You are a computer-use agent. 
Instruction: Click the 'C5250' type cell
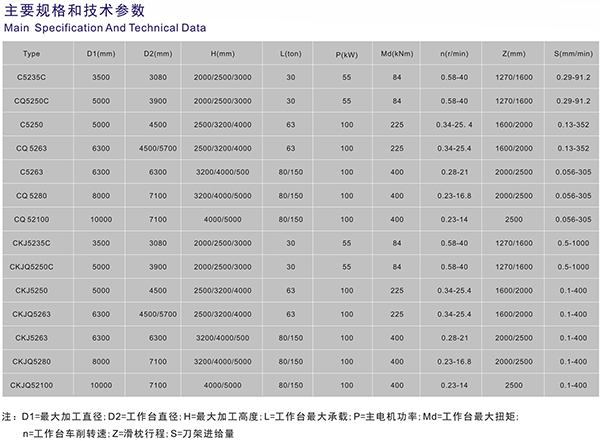pyautogui.click(x=31, y=125)
